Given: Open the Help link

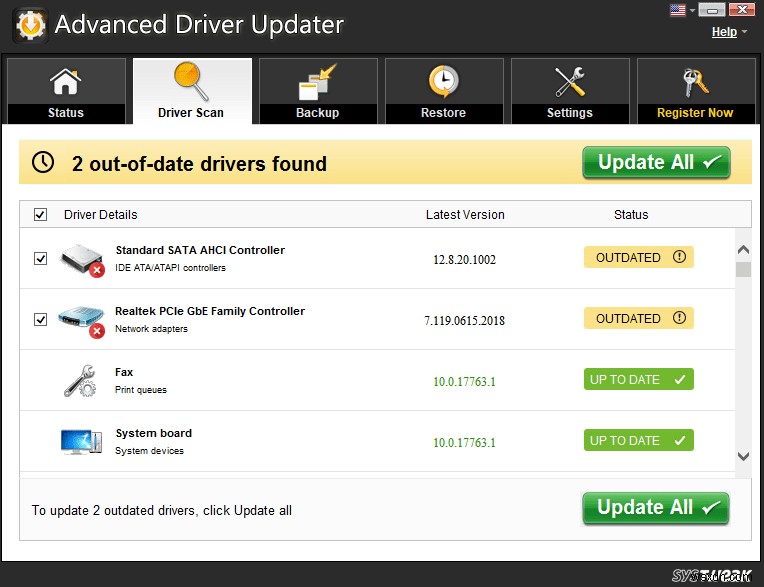Looking at the screenshot, I should point(724,32).
